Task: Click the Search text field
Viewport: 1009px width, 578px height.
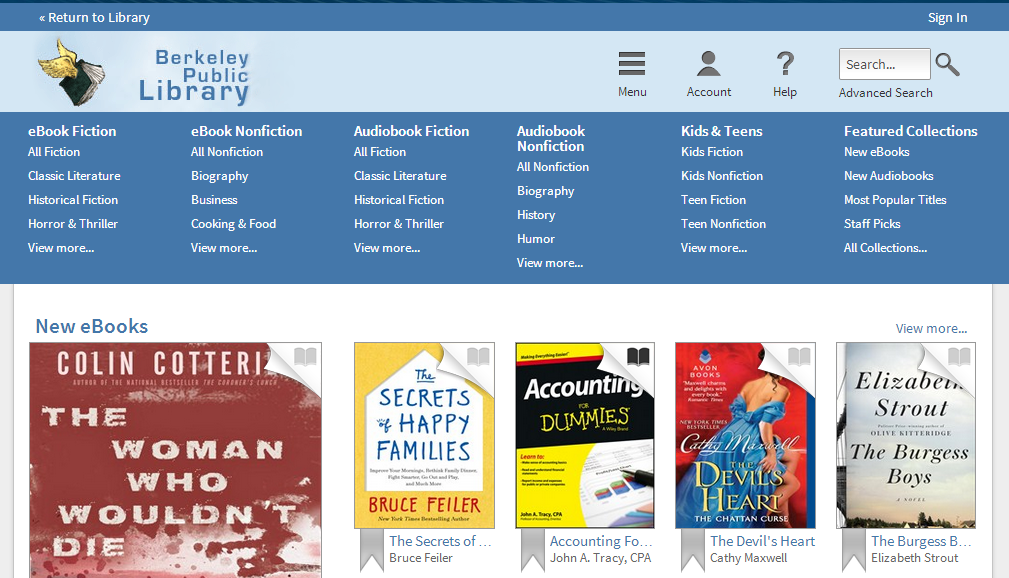Action: pos(885,64)
